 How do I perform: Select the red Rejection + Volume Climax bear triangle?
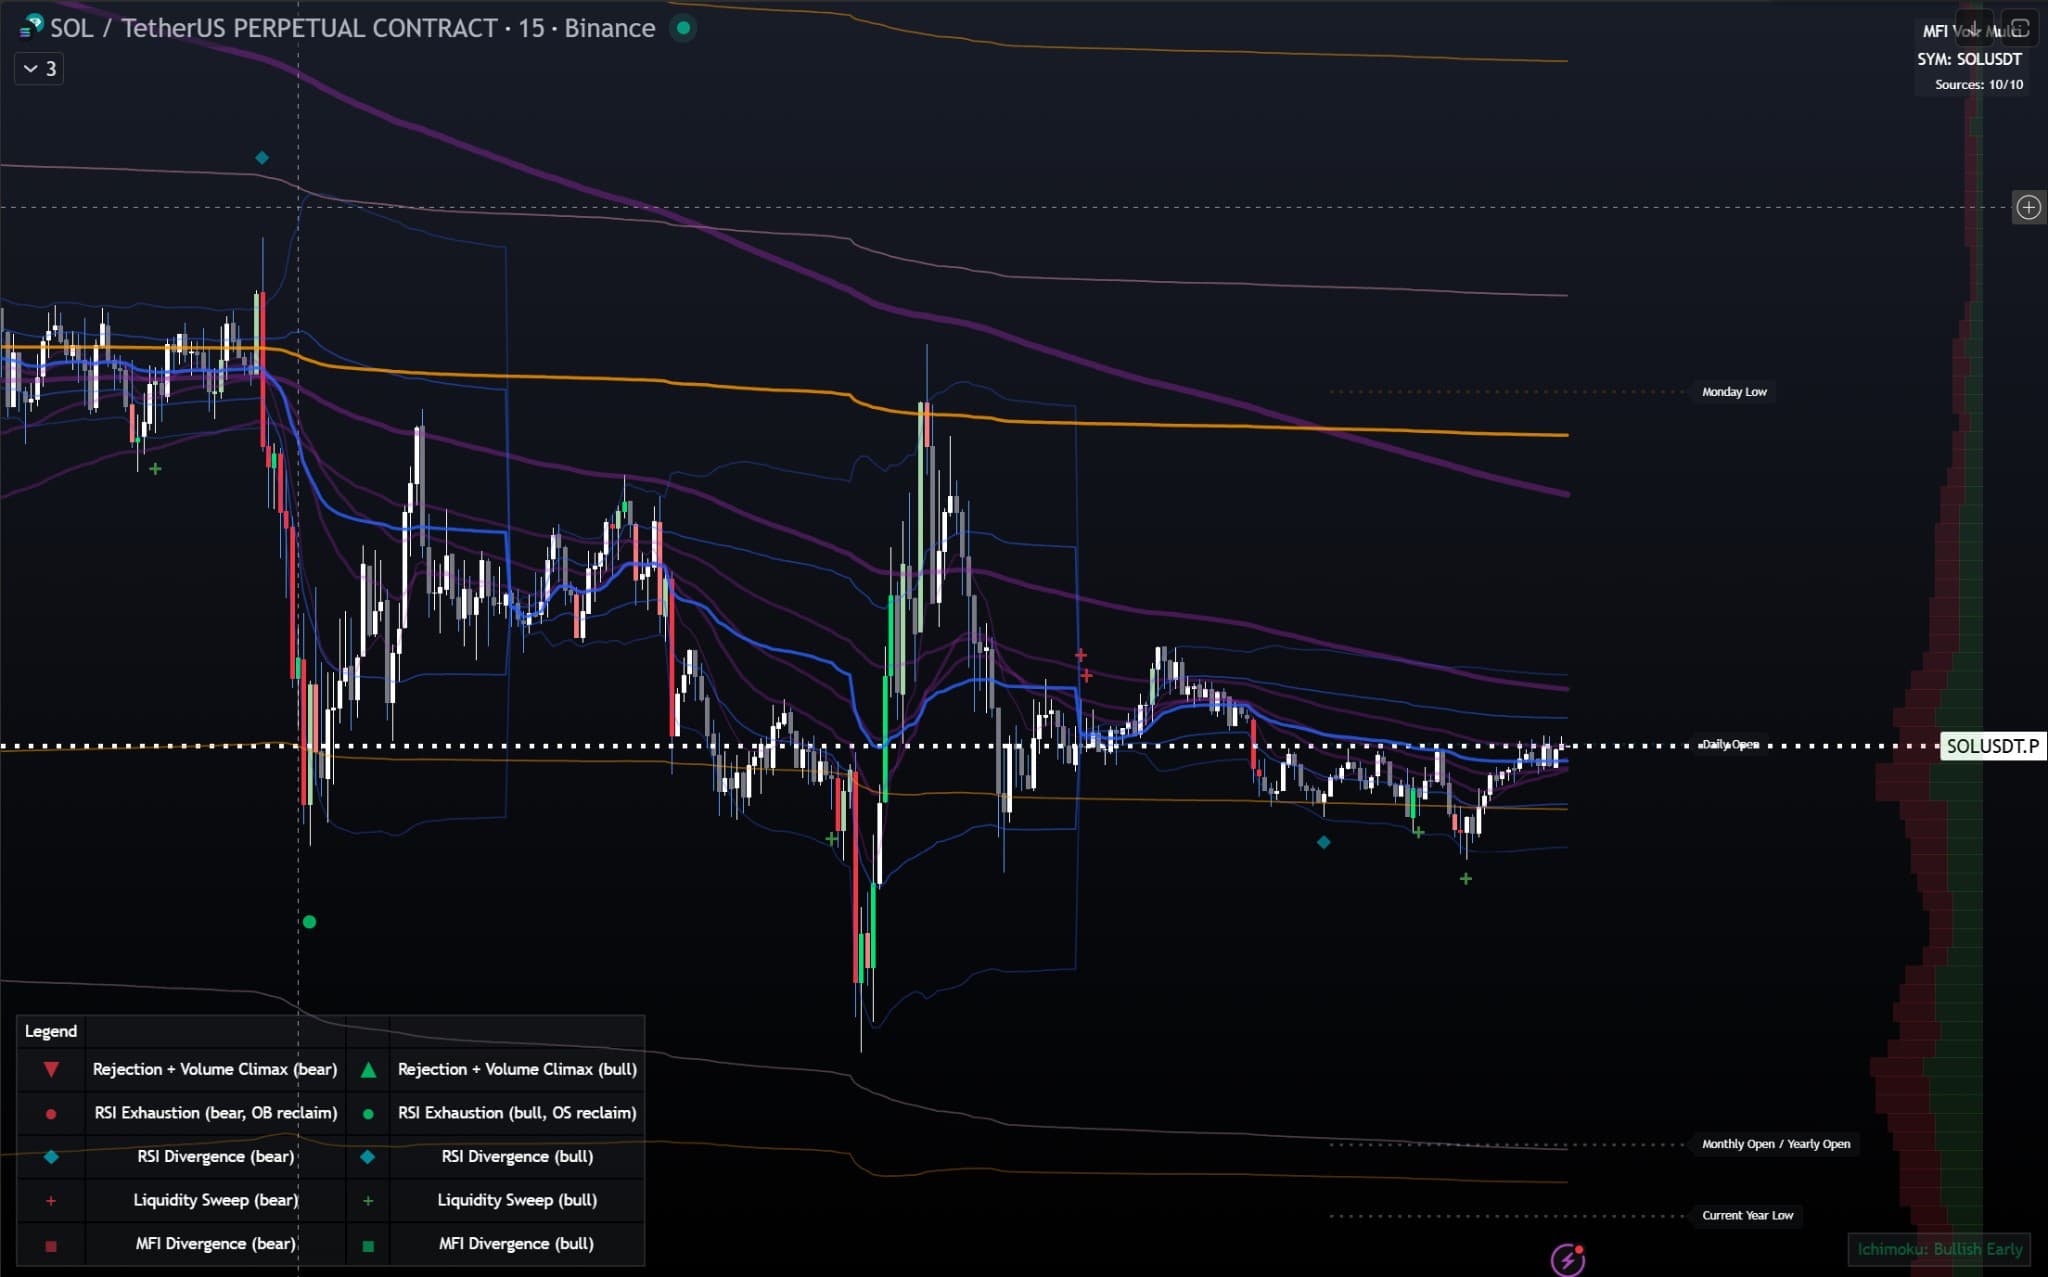(x=51, y=1069)
